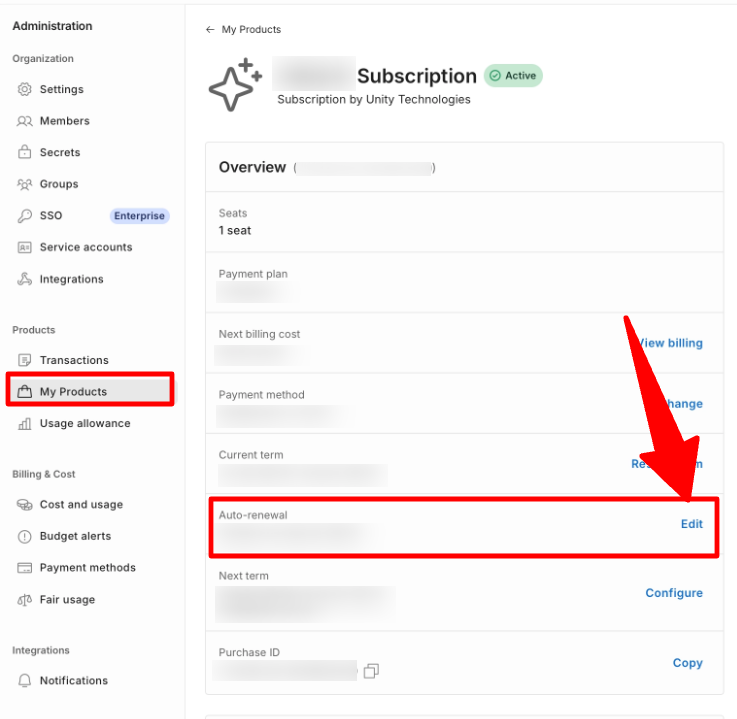Click Configure next to Next term
The width and height of the screenshot is (737, 719).
tap(674, 593)
